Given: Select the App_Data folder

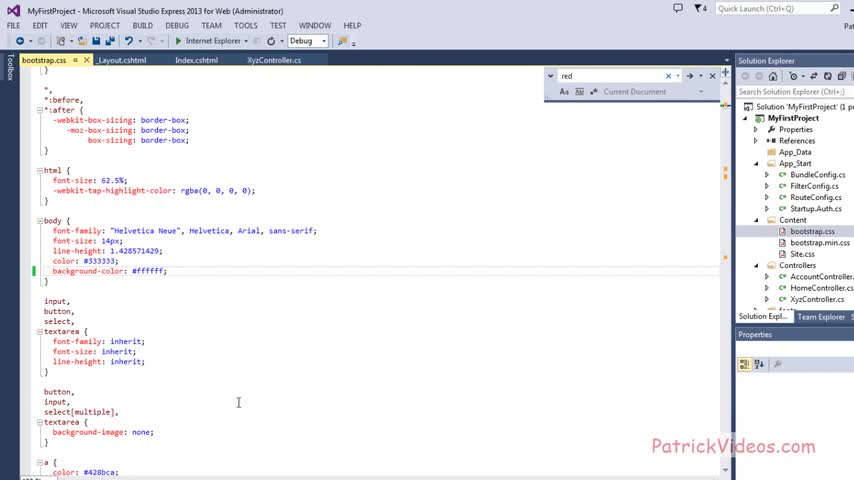Looking at the screenshot, I should [x=795, y=152].
